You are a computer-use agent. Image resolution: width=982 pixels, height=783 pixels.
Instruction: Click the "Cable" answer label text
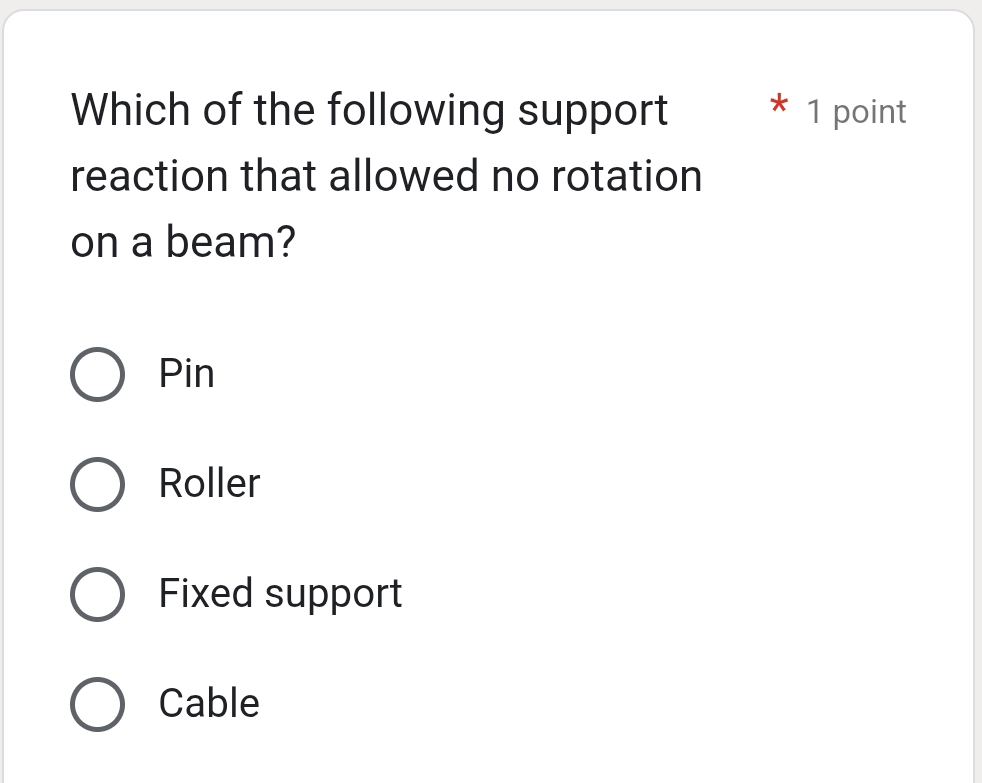click(x=208, y=703)
